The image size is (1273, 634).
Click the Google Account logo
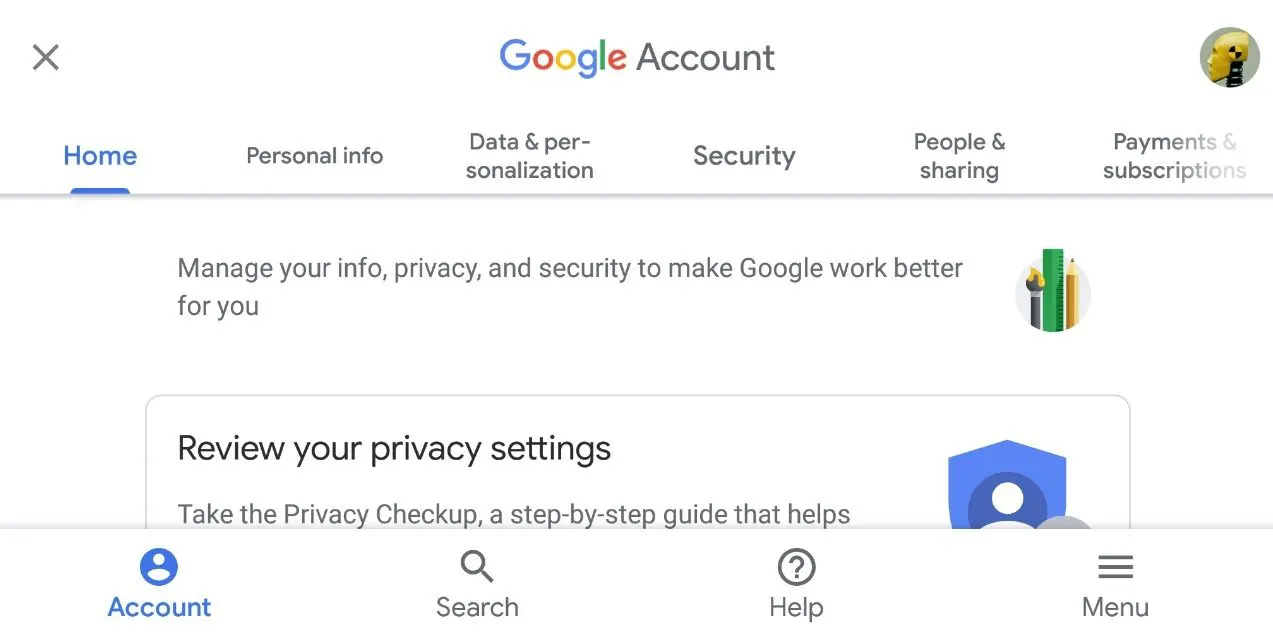(637, 58)
